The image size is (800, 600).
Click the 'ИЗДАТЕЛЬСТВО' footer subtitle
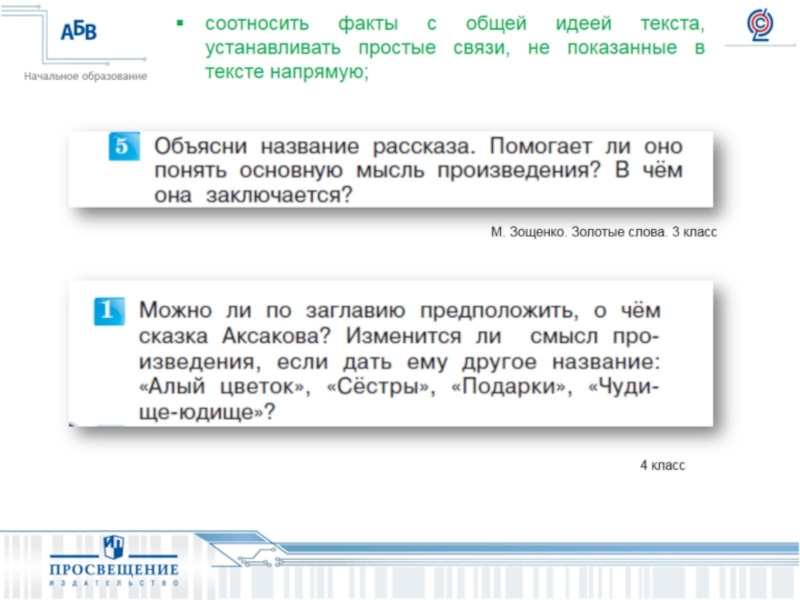(x=114, y=583)
